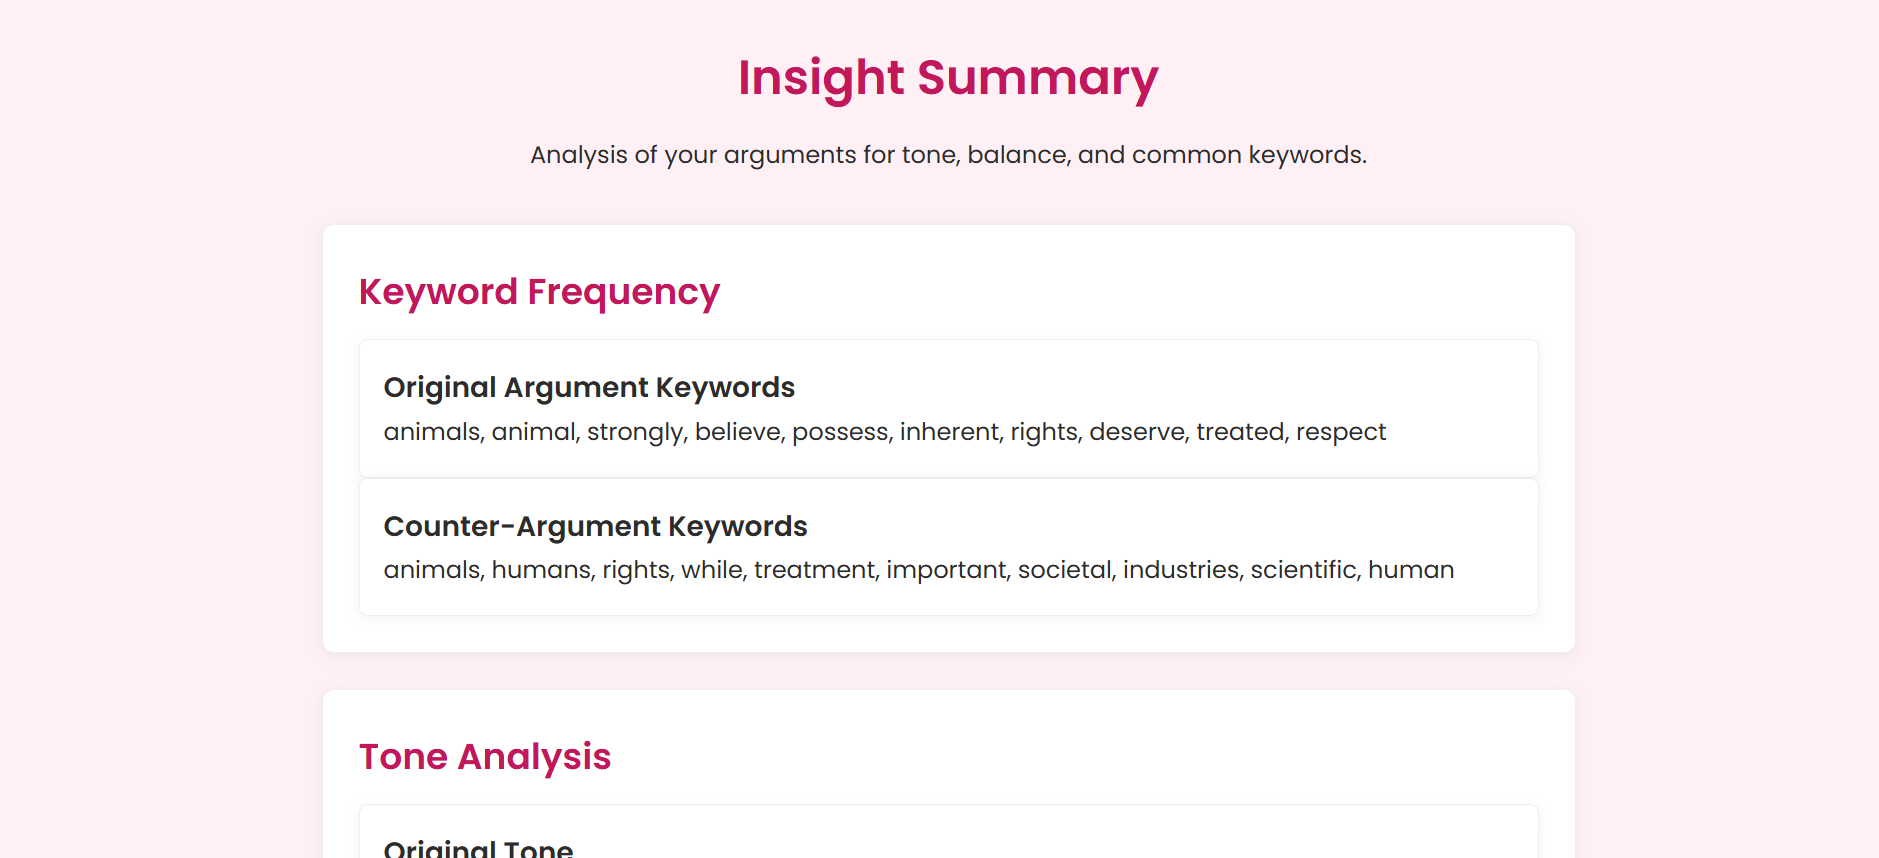Click the Original Tone card heading

(478, 848)
